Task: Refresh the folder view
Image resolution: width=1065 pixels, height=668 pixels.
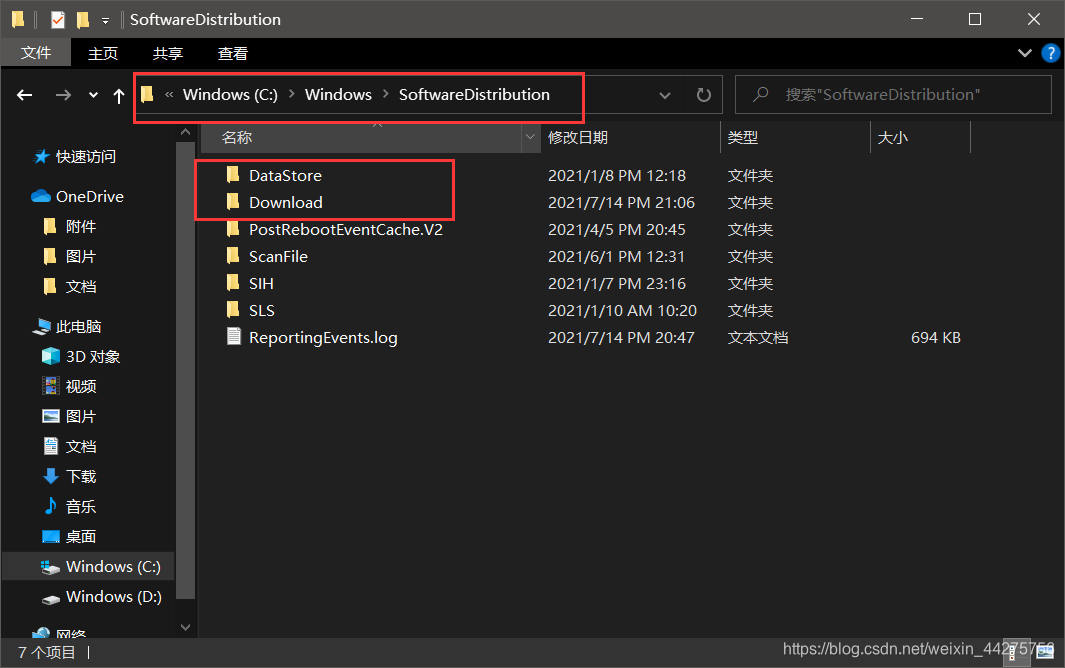Action: tap(704, 95)
